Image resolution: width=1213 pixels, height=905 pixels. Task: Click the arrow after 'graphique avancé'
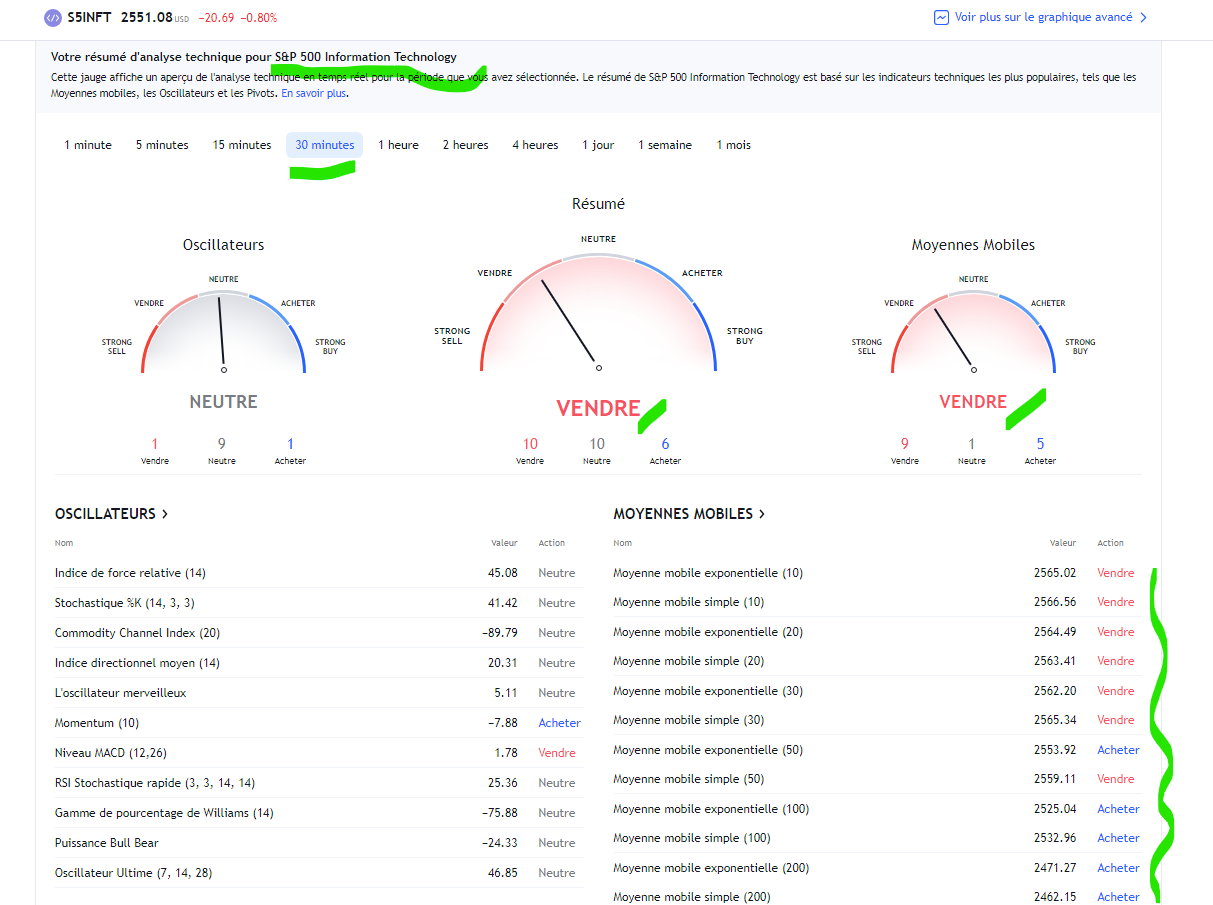[1143, 18]
